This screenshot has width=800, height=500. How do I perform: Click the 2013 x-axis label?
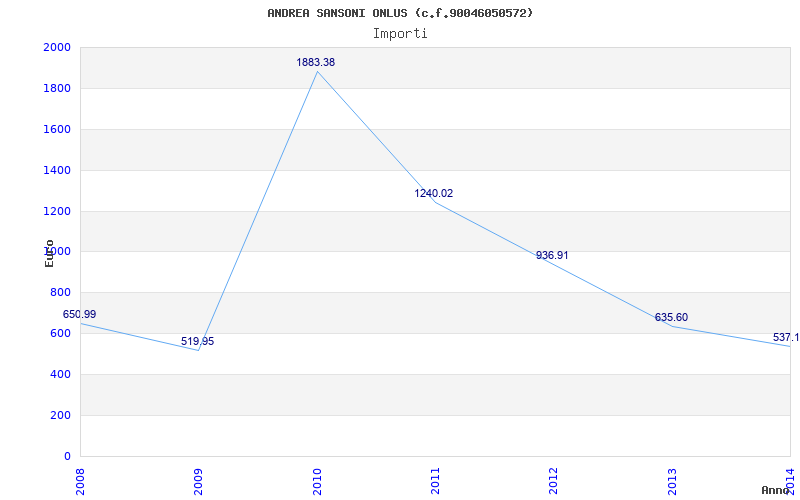pos(672,482)
